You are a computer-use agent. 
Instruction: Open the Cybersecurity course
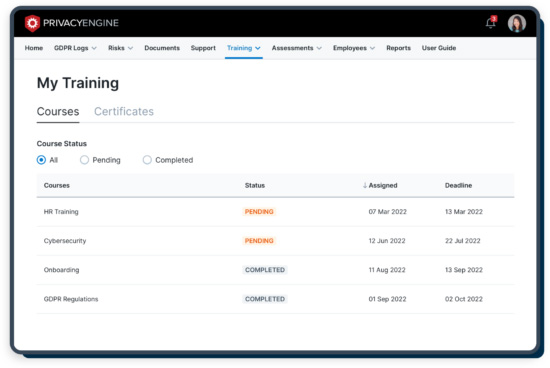click(x=65, y=241)
